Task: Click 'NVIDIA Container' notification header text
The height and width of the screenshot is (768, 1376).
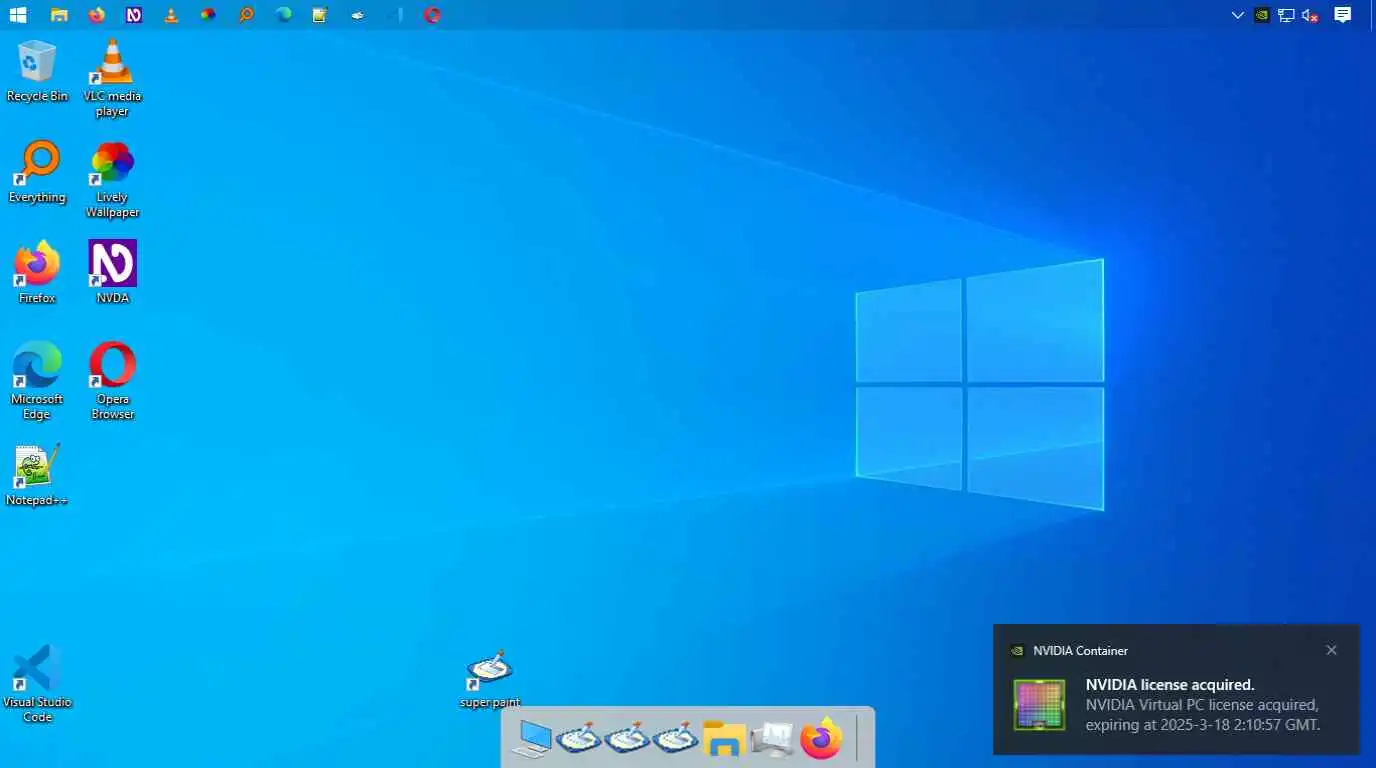Action: pos(1080,651)
